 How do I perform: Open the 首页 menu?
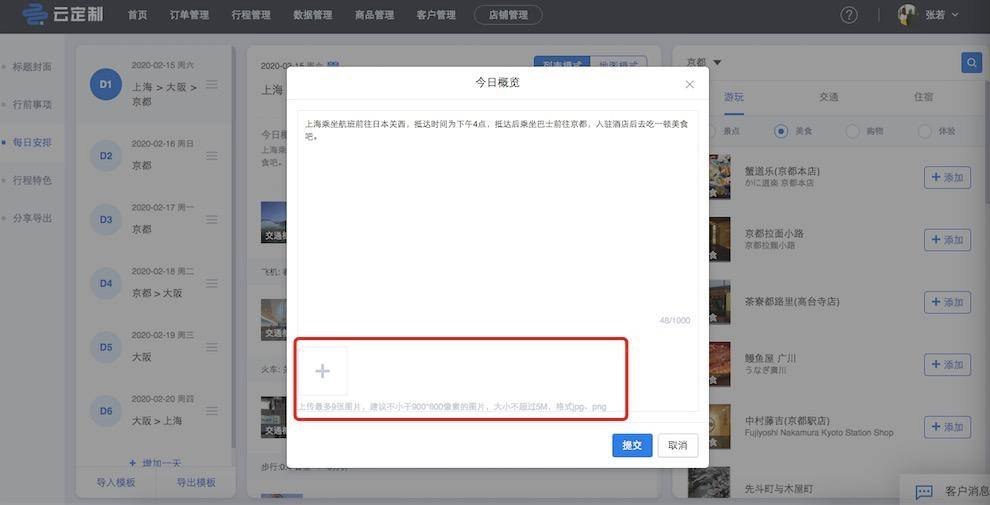click(x=137, y=15)
